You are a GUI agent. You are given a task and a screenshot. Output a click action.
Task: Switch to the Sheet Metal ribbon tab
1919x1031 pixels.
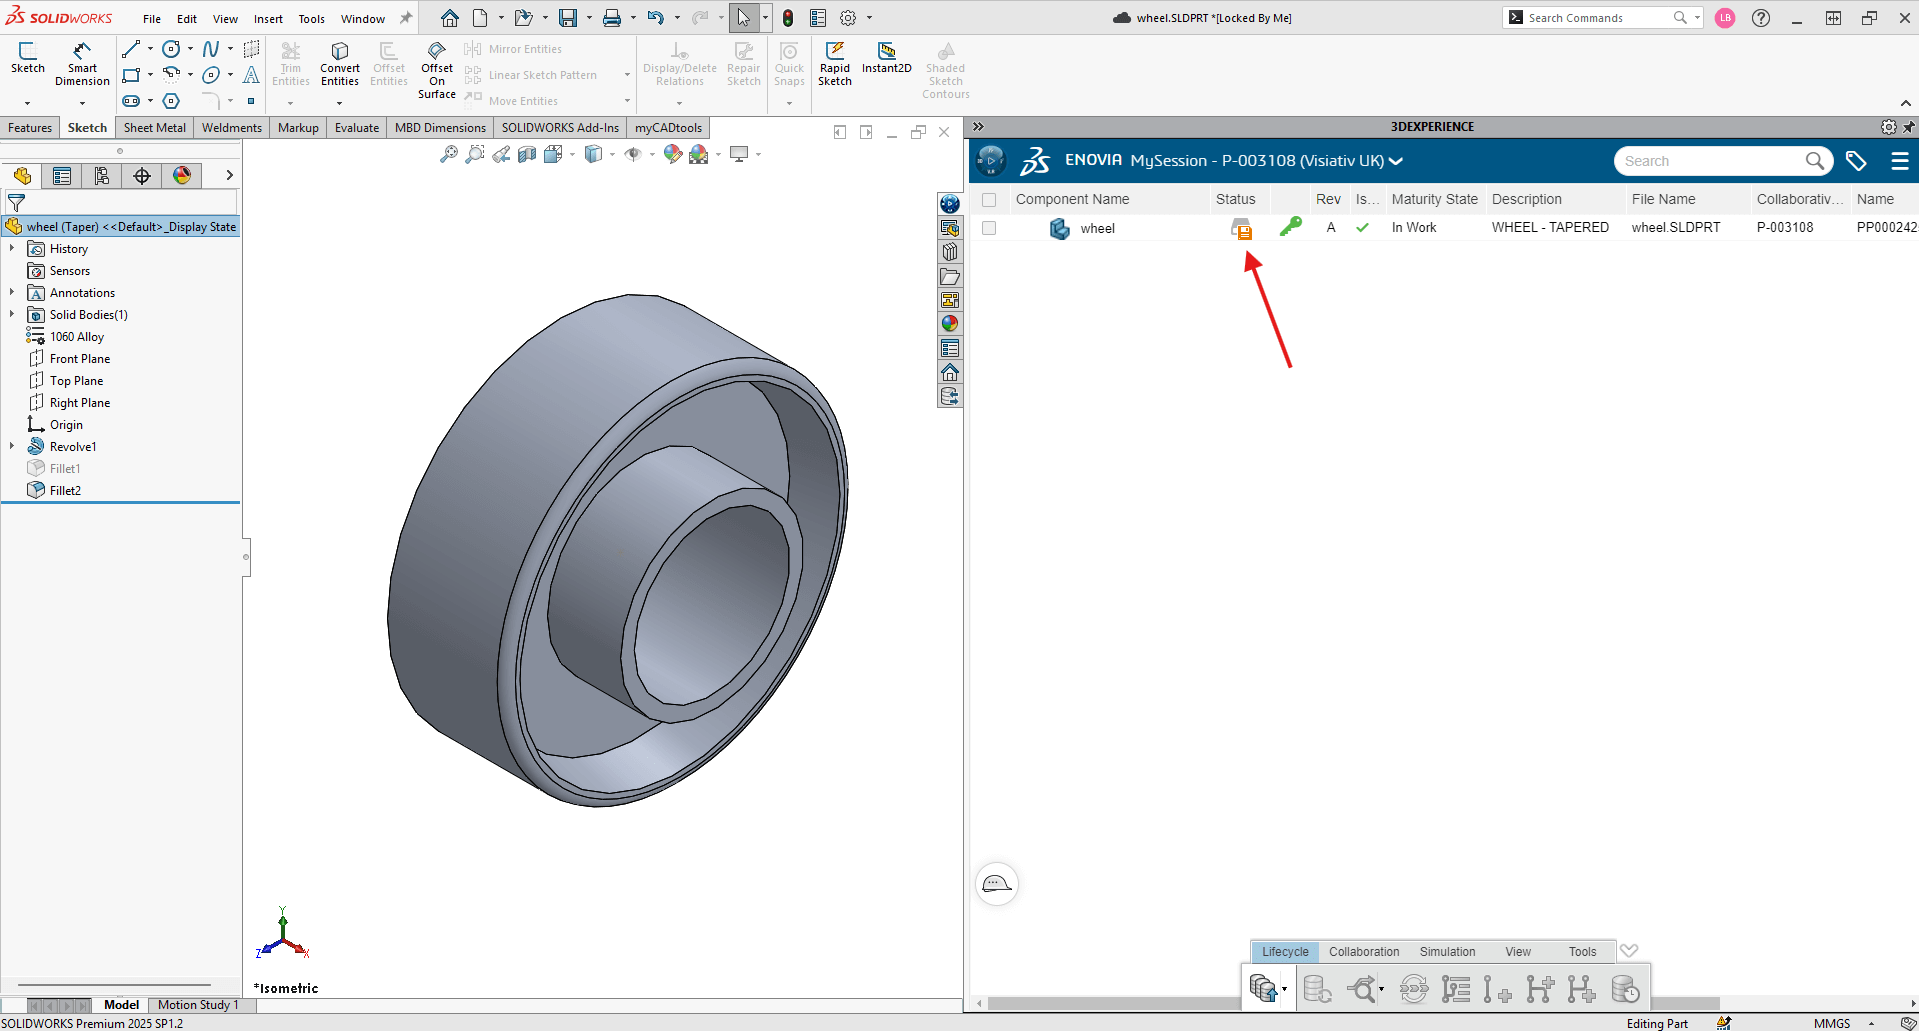tap(154, 127)
